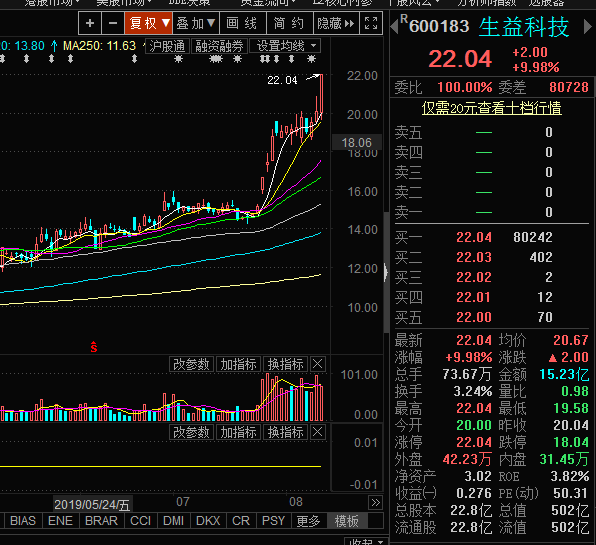This screenshot has height=545, width=596.
Task: Click the 18.06 price label on axis
Action: (356, 143)
